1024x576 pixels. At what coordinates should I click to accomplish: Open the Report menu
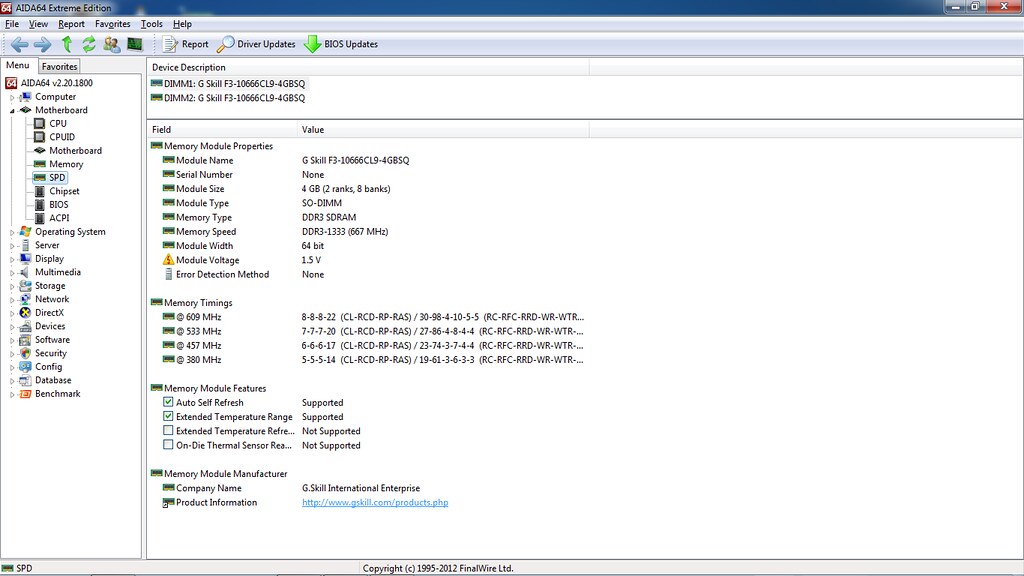pos(71,24)
